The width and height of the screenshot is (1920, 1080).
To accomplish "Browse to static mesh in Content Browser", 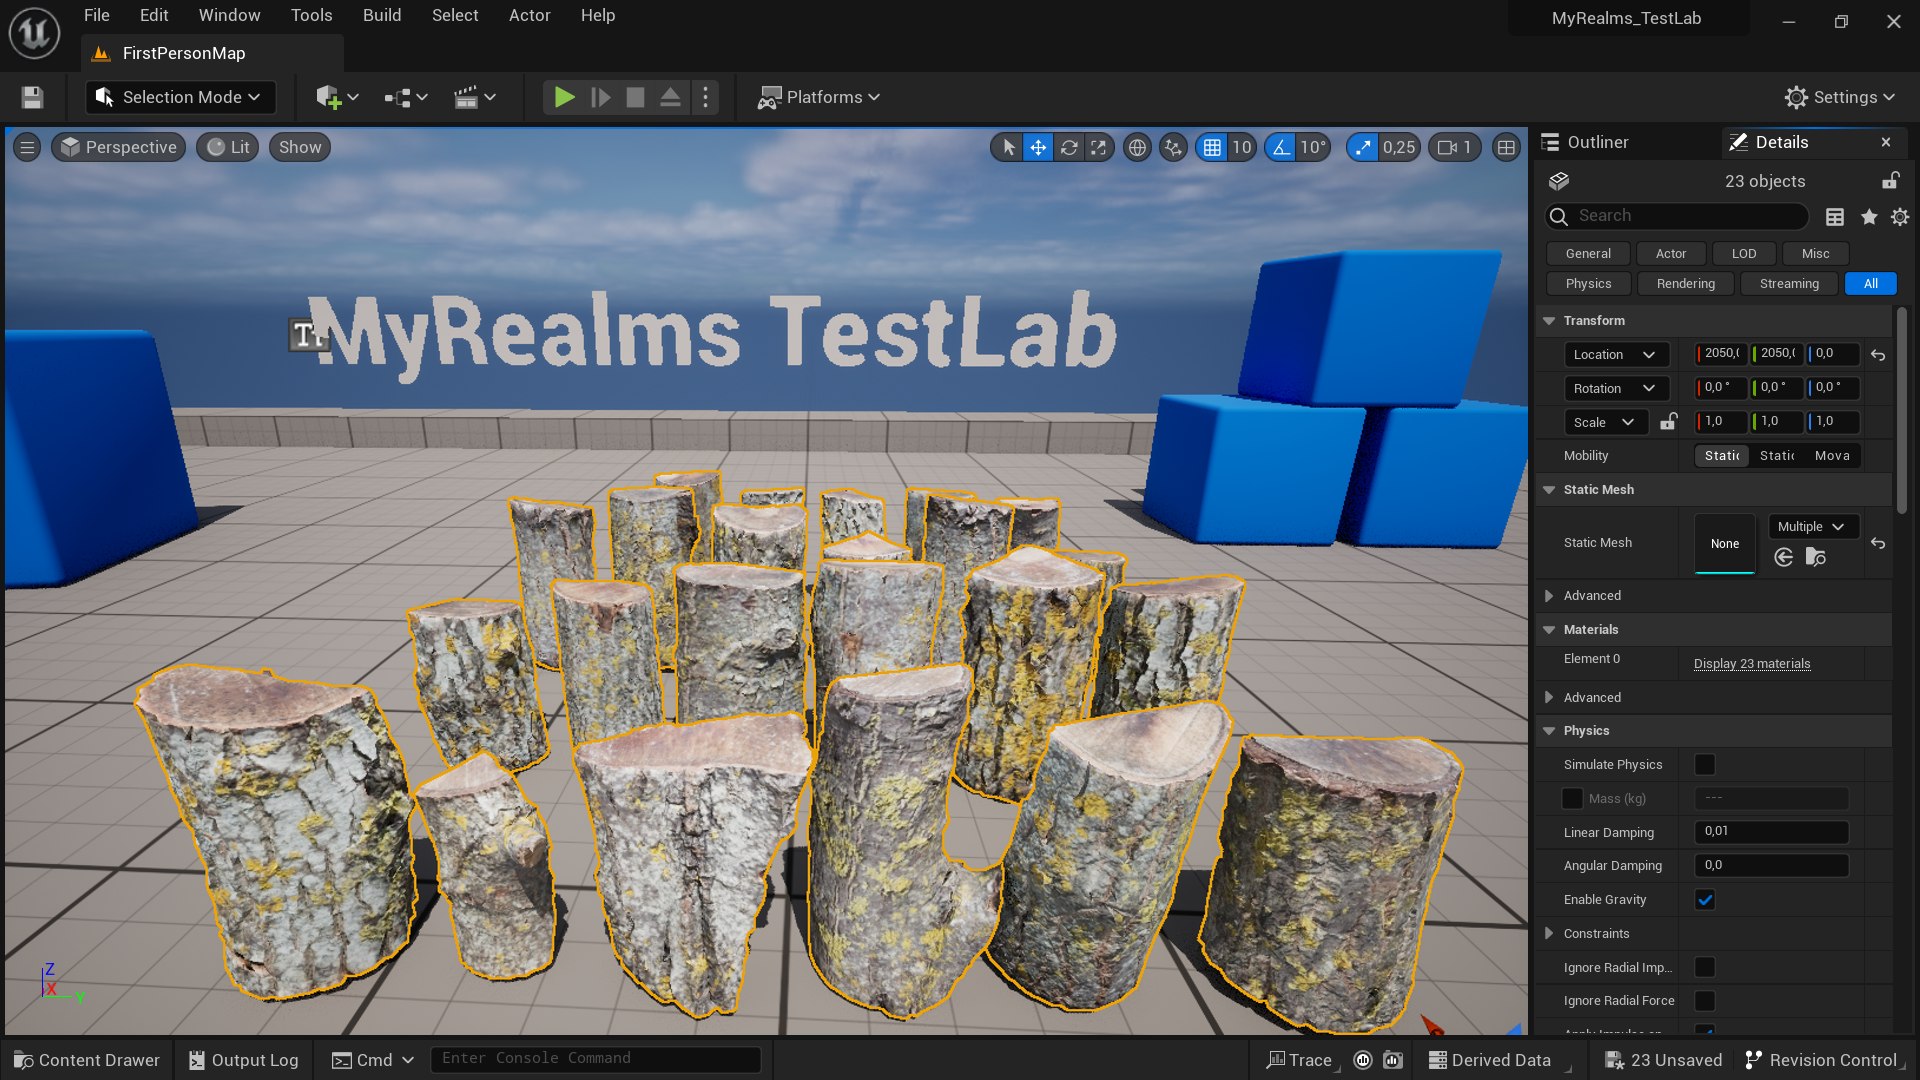I will click(x=1816, y=558).
